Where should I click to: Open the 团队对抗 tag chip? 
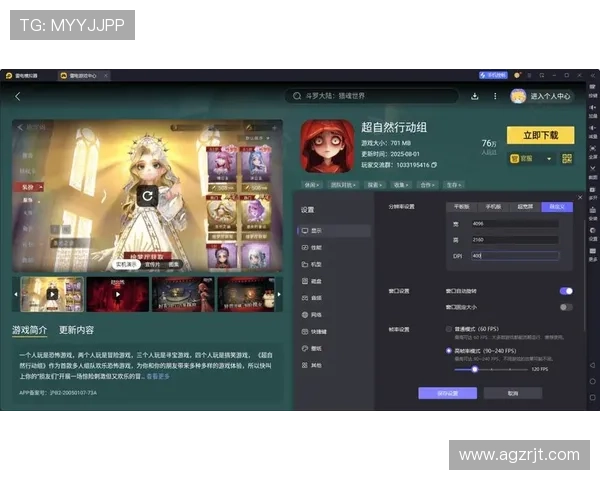[343, 185]
